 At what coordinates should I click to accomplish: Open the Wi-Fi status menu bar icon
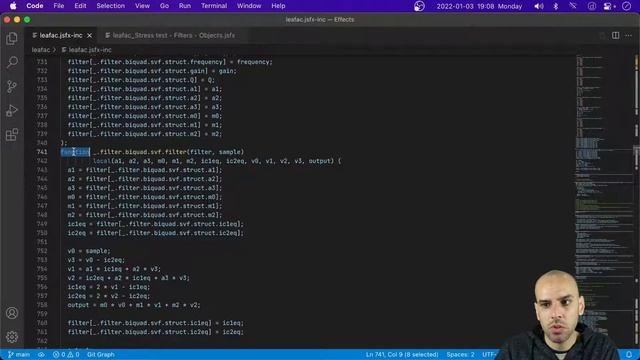(x=573, y=6)
